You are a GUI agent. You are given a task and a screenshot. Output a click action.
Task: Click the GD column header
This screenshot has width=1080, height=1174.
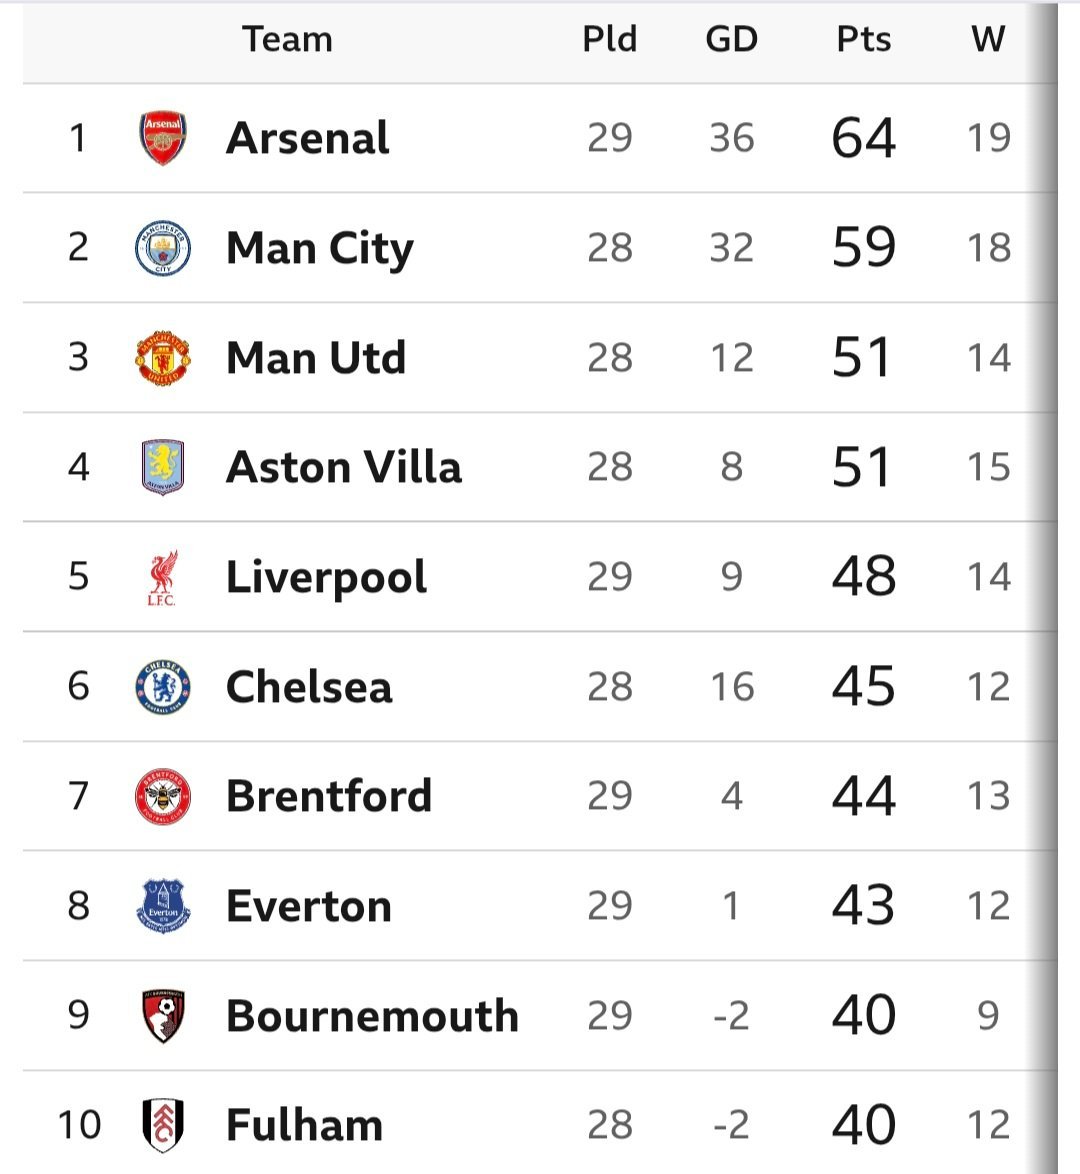(731, 40)
